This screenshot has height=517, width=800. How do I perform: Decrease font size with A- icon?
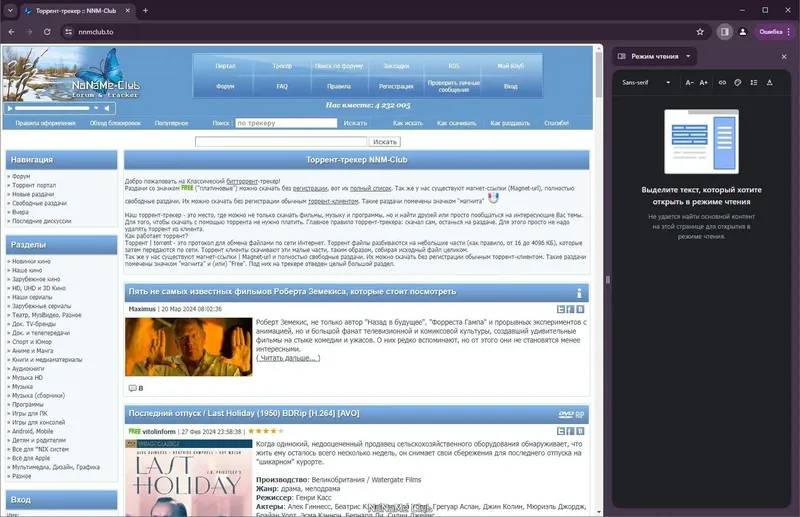click(689, 83)
